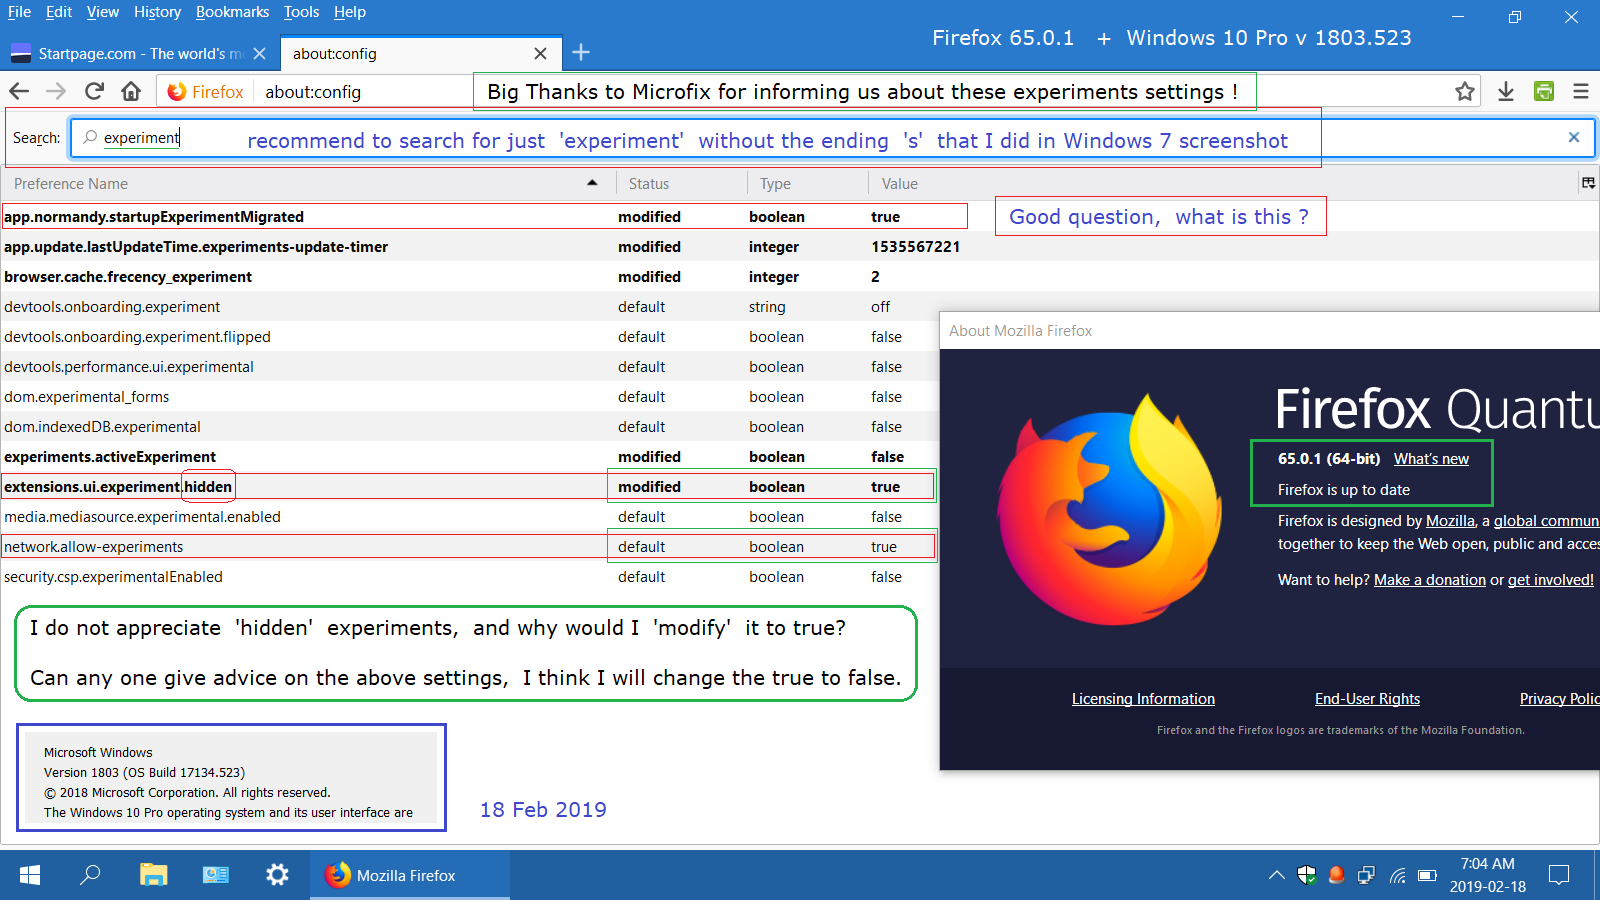
Task: Sort by the Type column header
Action: 807,184
